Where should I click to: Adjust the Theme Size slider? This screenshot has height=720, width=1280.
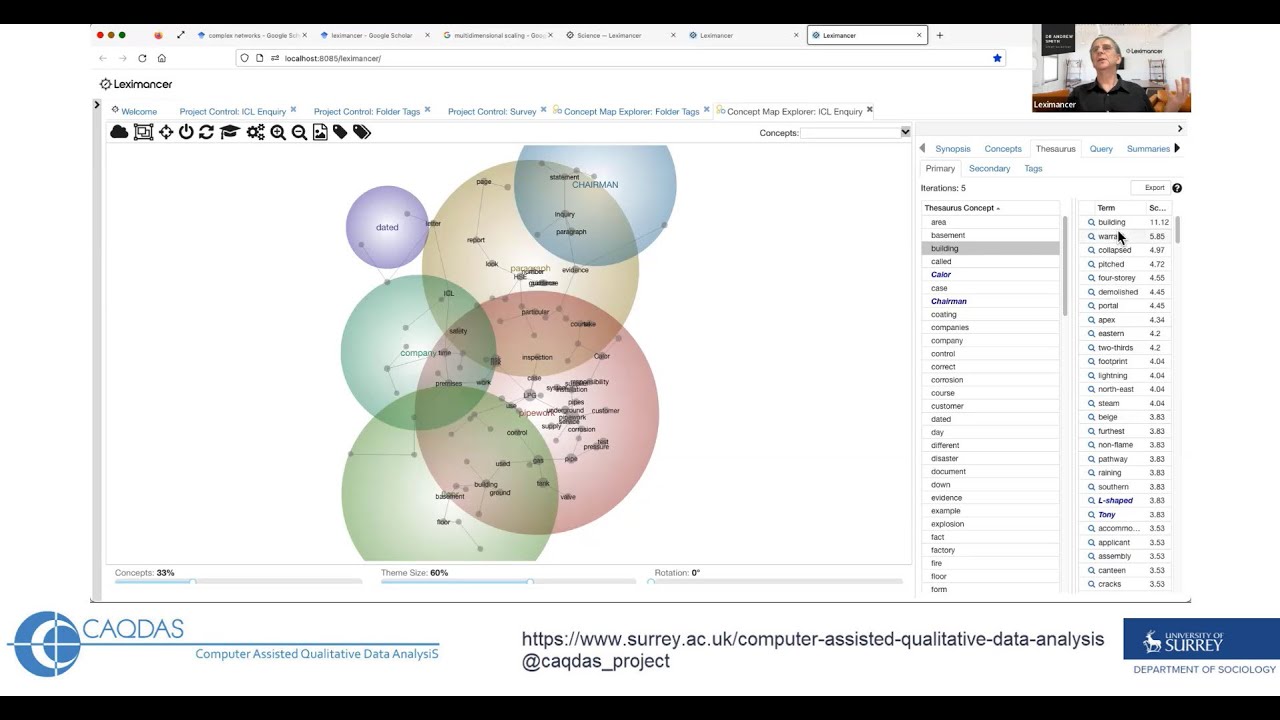(530, 581)
